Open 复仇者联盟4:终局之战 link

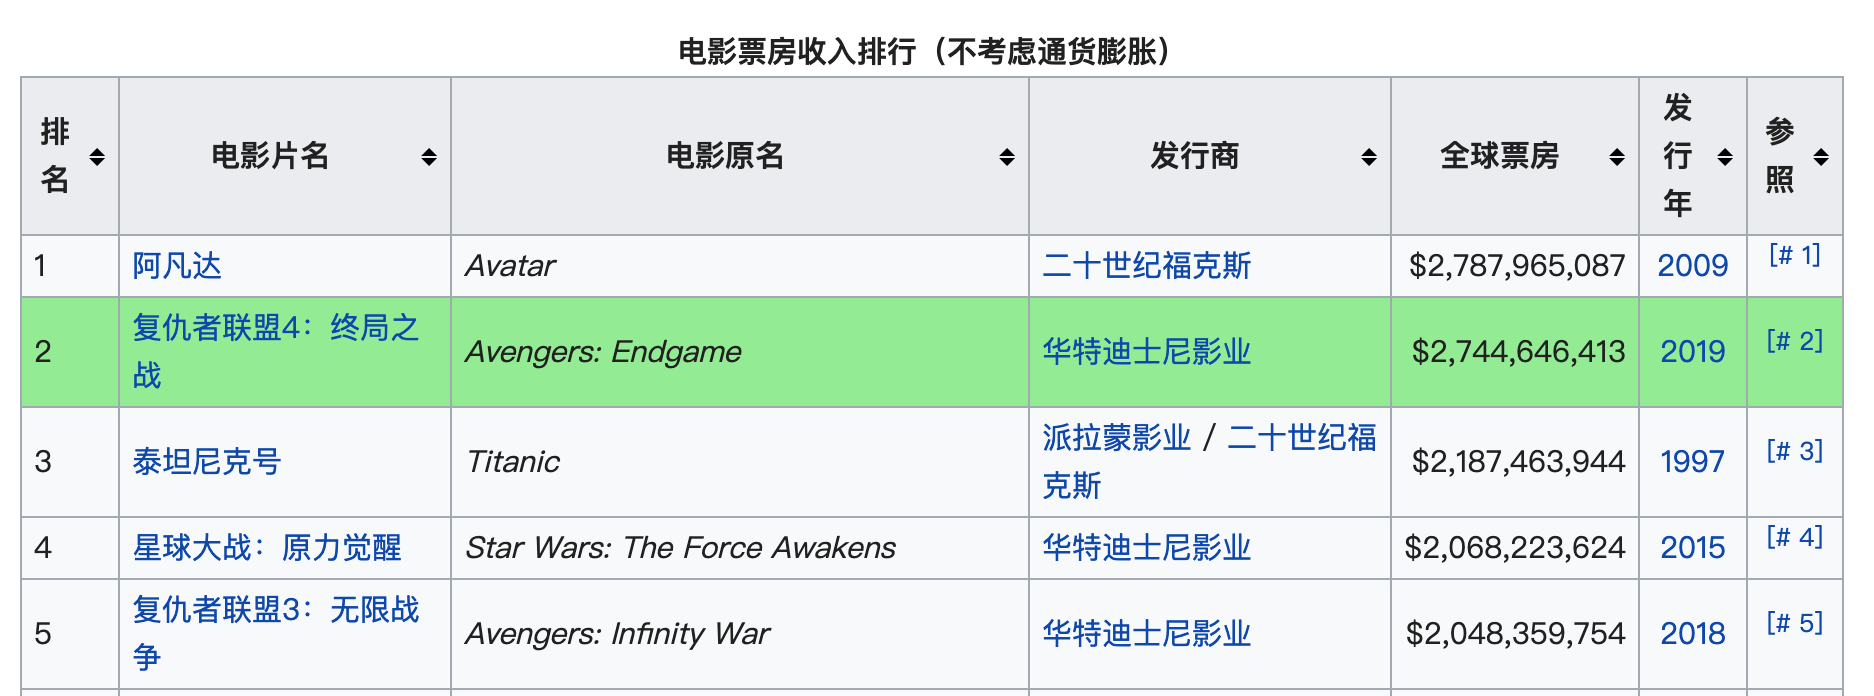click(275, 329)
